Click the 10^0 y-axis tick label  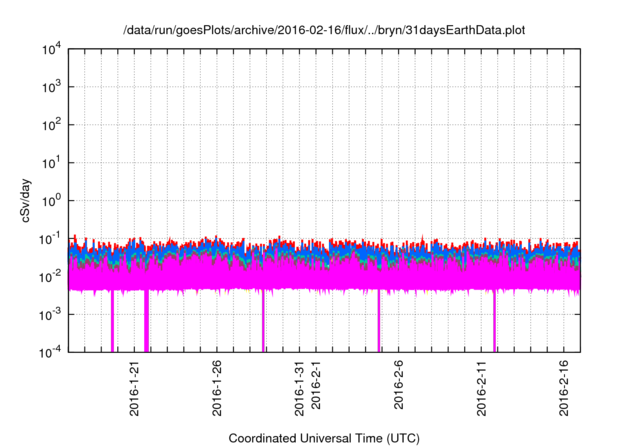tap(52, 201)
